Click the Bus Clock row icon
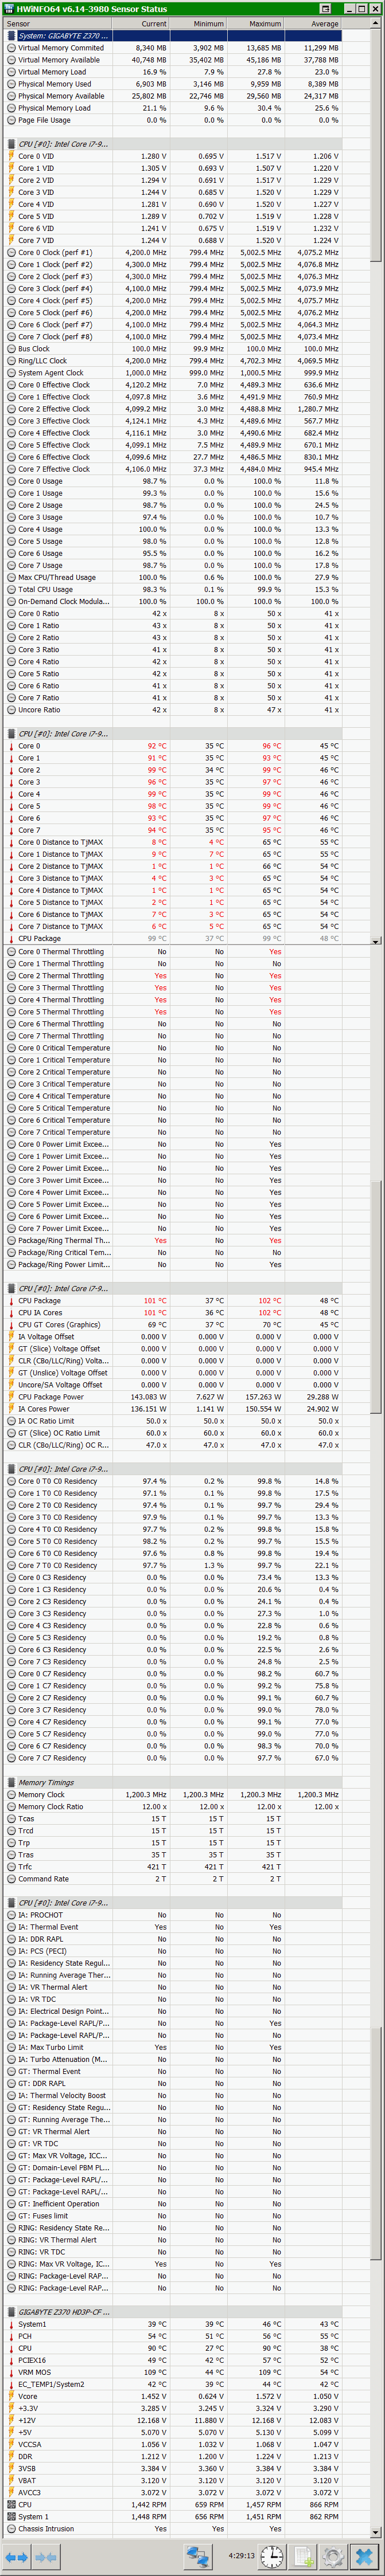Screen dimensions: 385x2576 tap(11, 349)
